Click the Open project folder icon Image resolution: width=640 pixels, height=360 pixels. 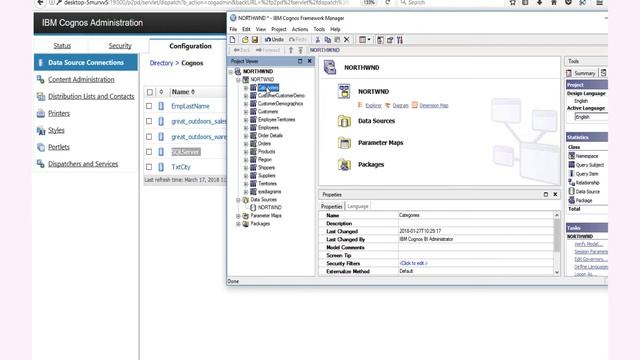[x=245, y=40]
